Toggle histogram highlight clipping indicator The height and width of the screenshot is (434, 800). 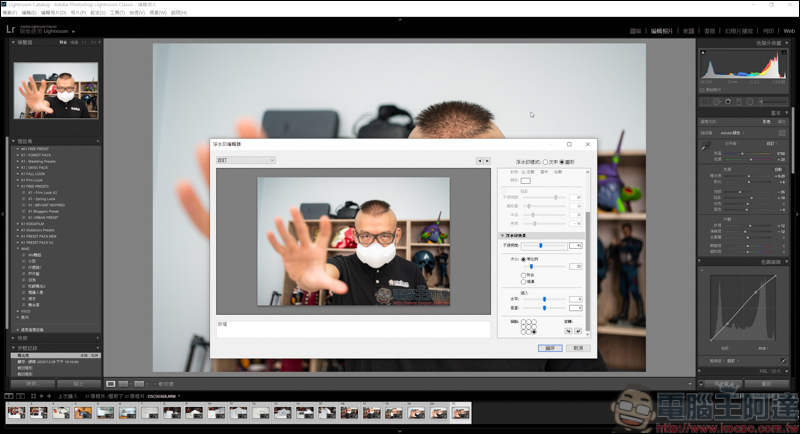point(784,53)
